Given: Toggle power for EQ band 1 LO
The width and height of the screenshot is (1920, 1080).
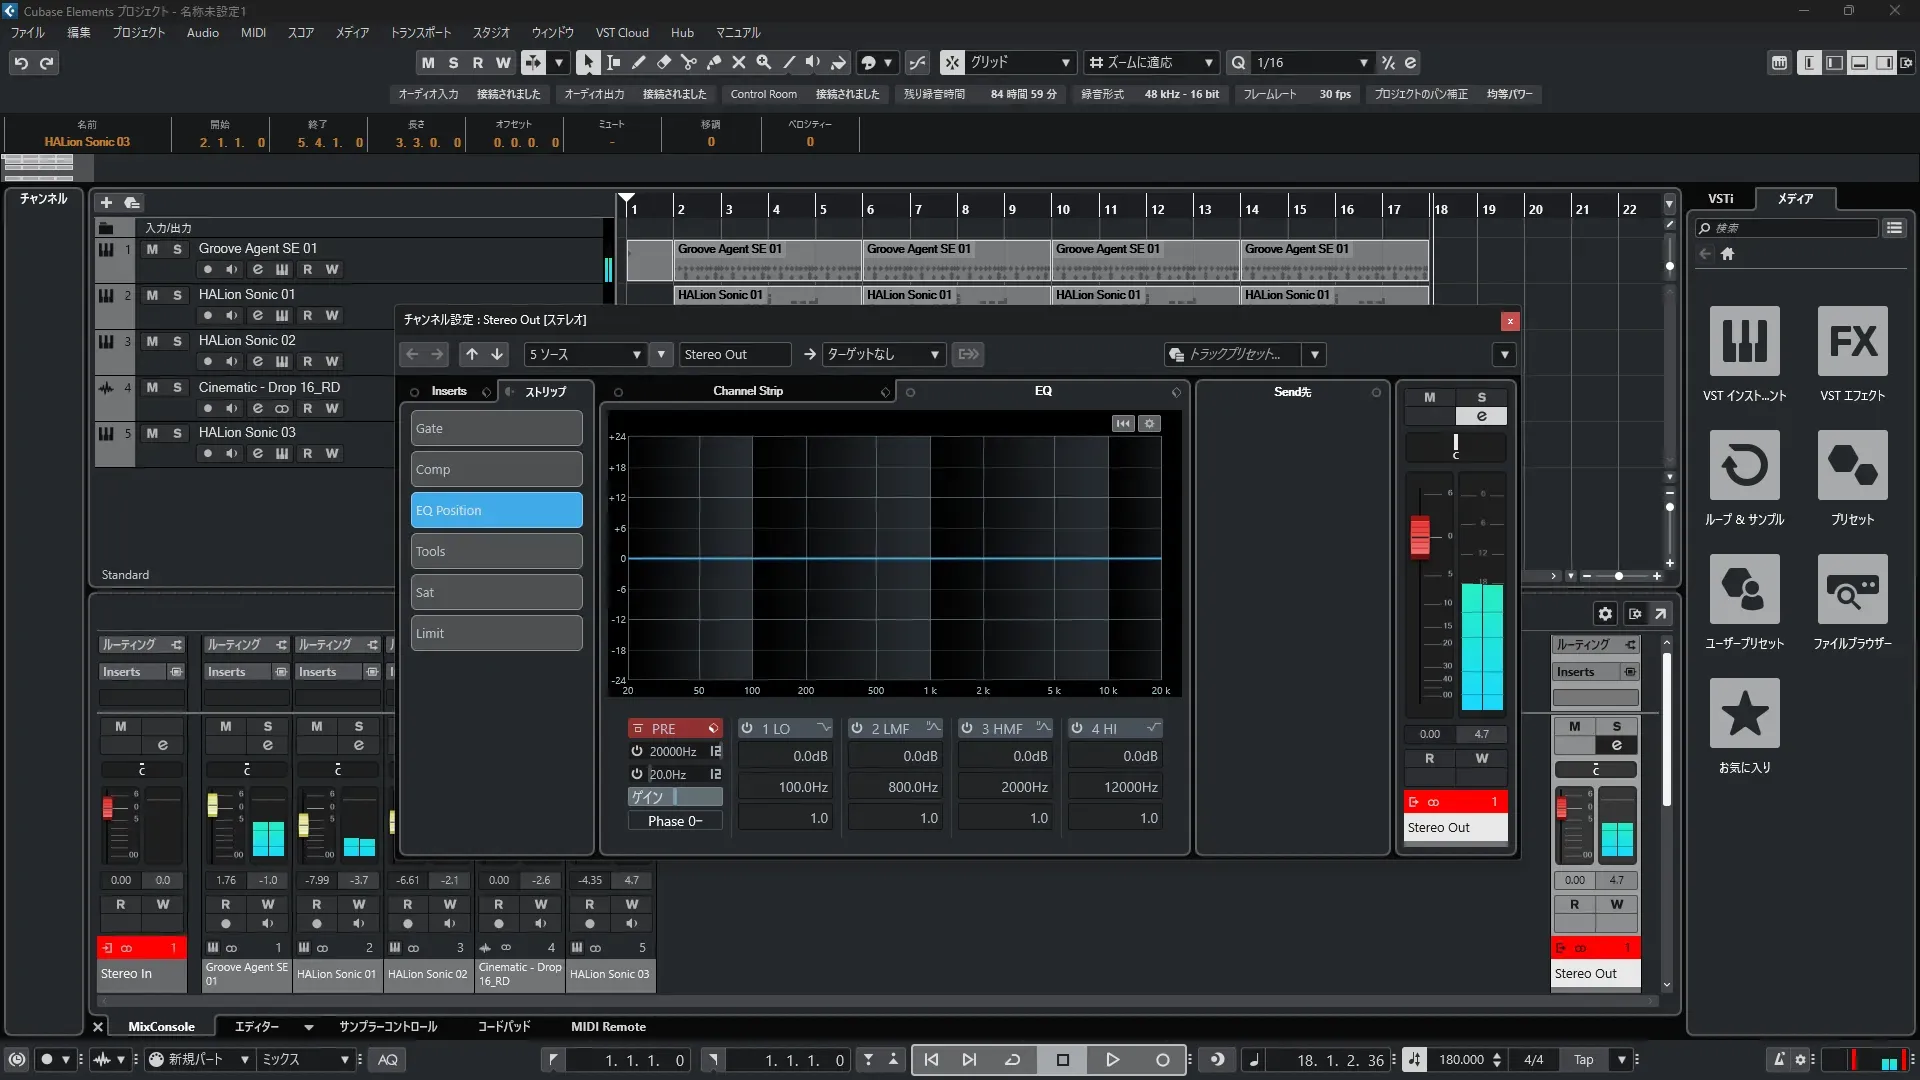Looking at the screenshot, I should tap(747, 729).
